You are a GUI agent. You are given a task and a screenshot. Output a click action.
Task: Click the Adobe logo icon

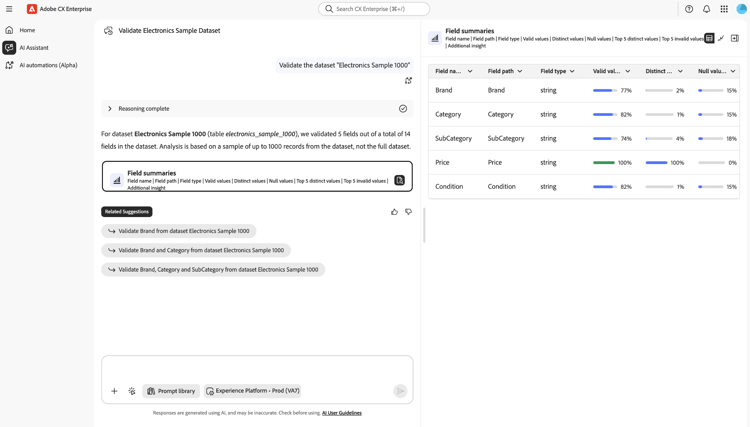(x=32, y=9)
